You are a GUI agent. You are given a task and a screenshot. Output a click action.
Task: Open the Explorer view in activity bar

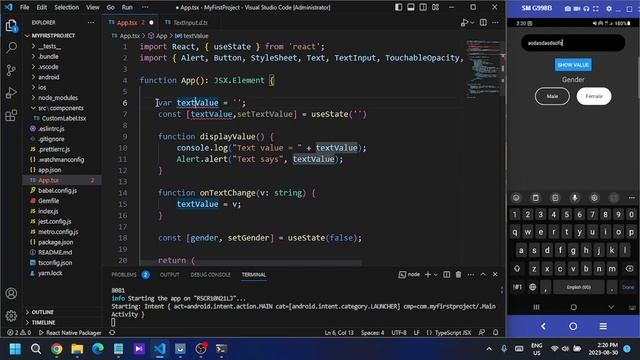11,26
